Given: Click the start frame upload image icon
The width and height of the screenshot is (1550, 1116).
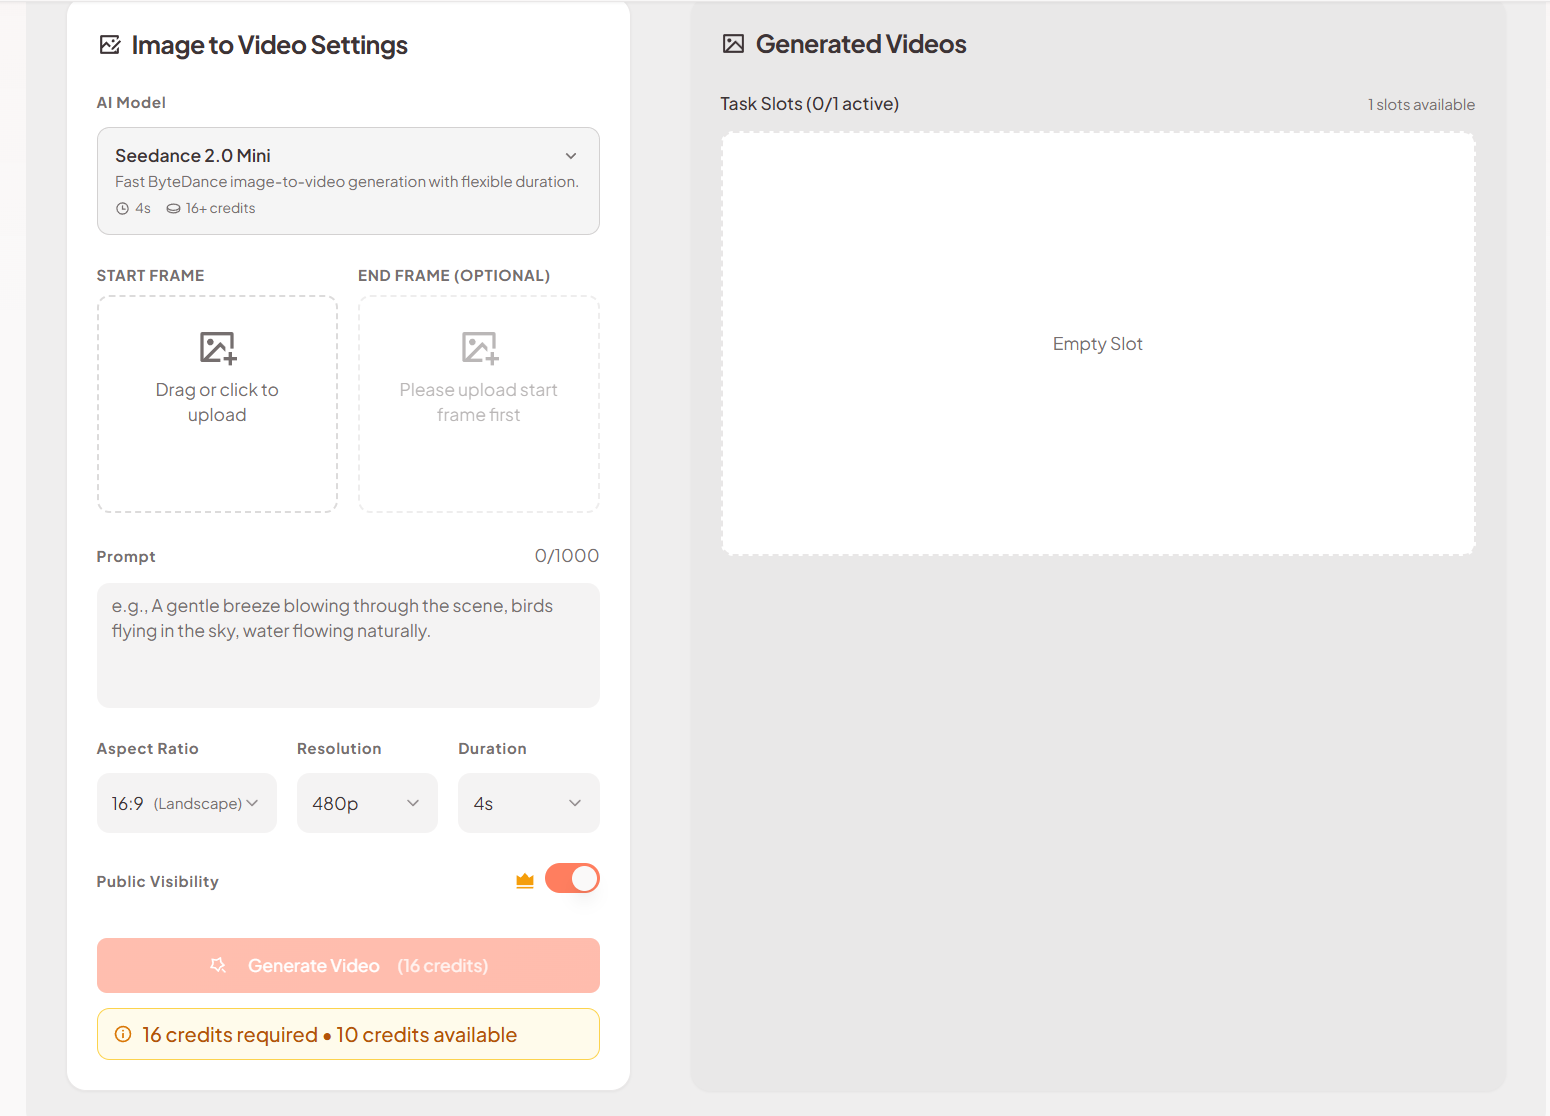Looking at the screenshot, I should pos(217,348).
